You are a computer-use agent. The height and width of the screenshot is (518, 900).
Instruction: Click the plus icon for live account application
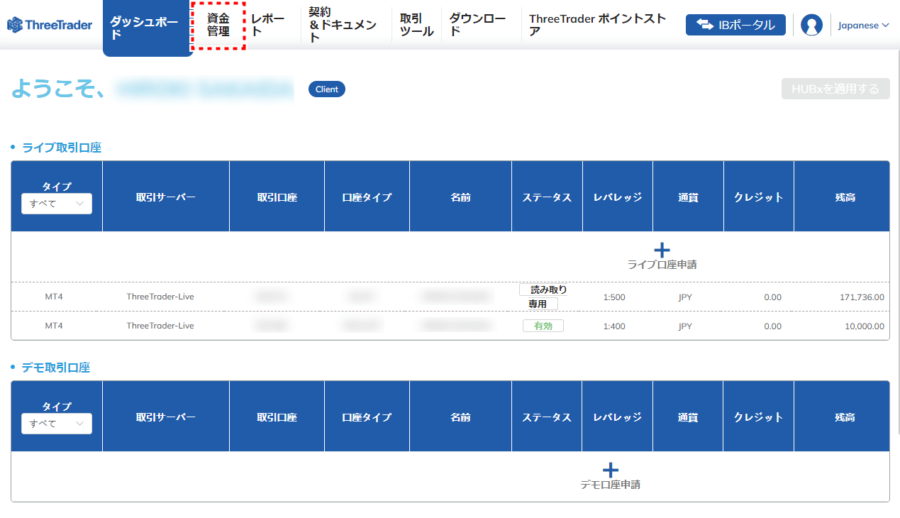(x=662, y=250)
